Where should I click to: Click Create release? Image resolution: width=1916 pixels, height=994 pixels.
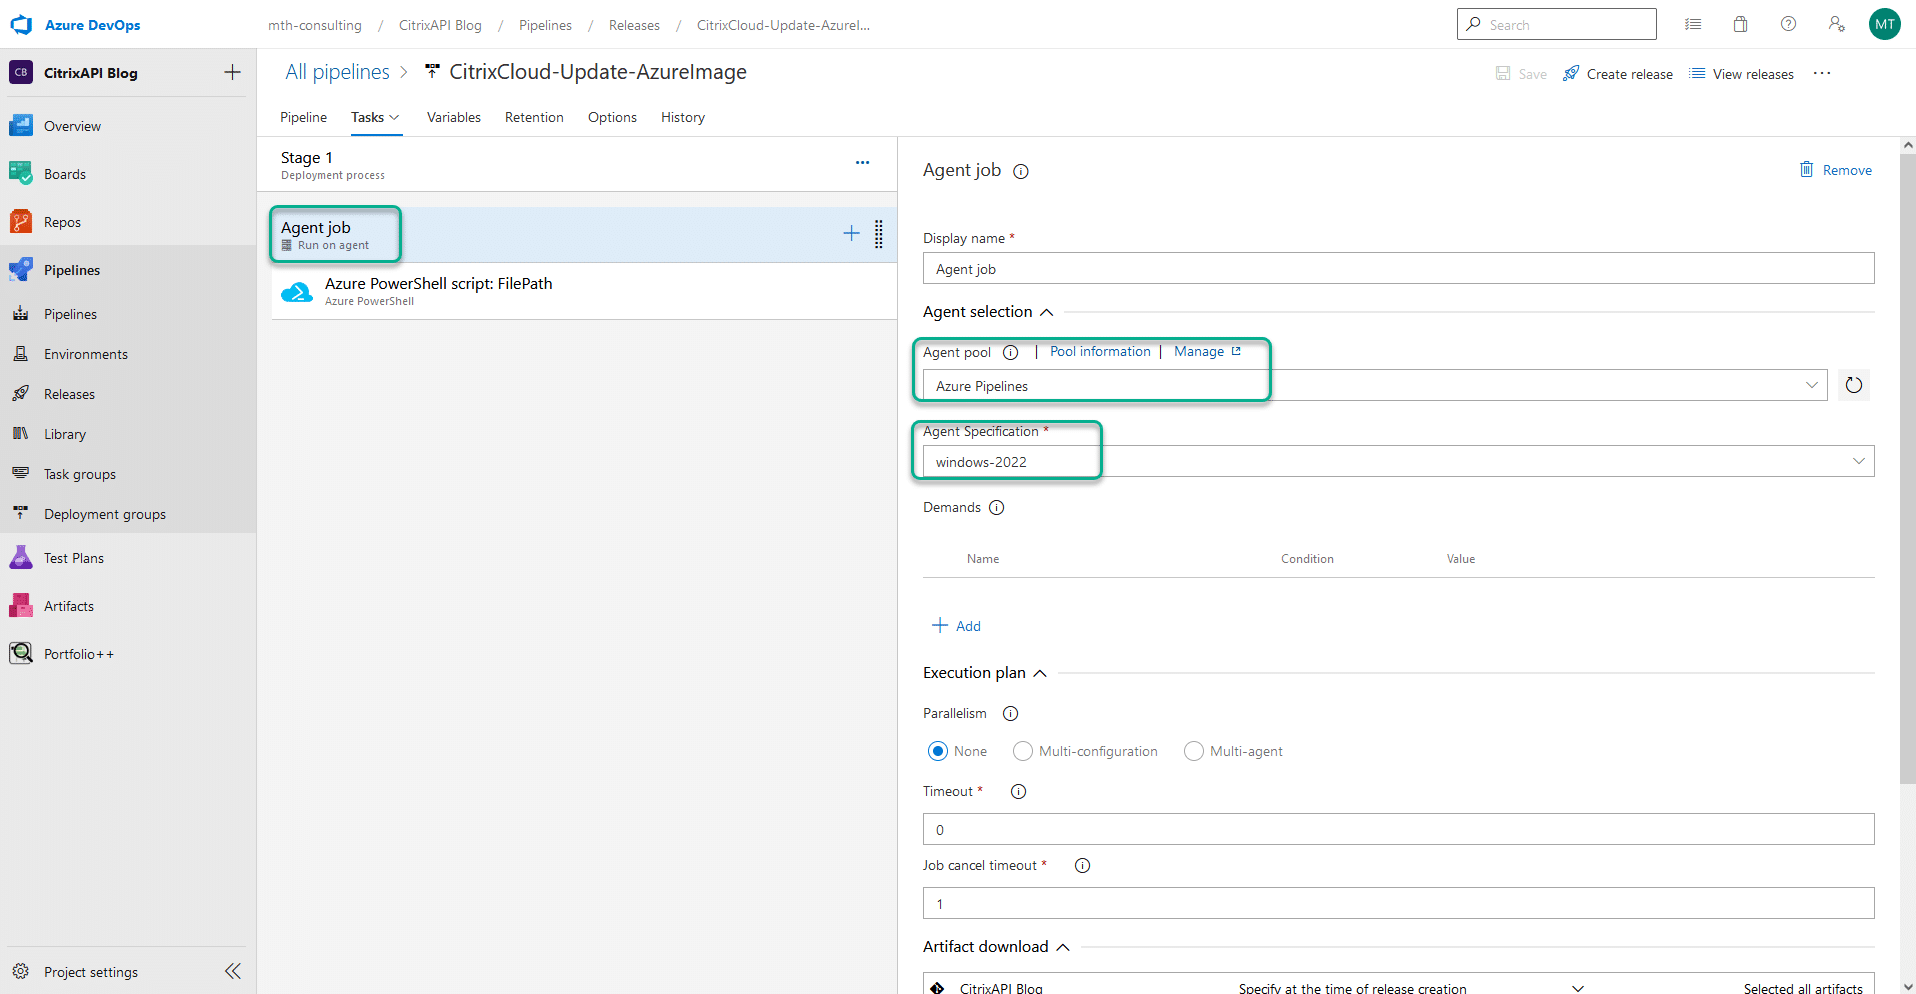(1618, 74)
